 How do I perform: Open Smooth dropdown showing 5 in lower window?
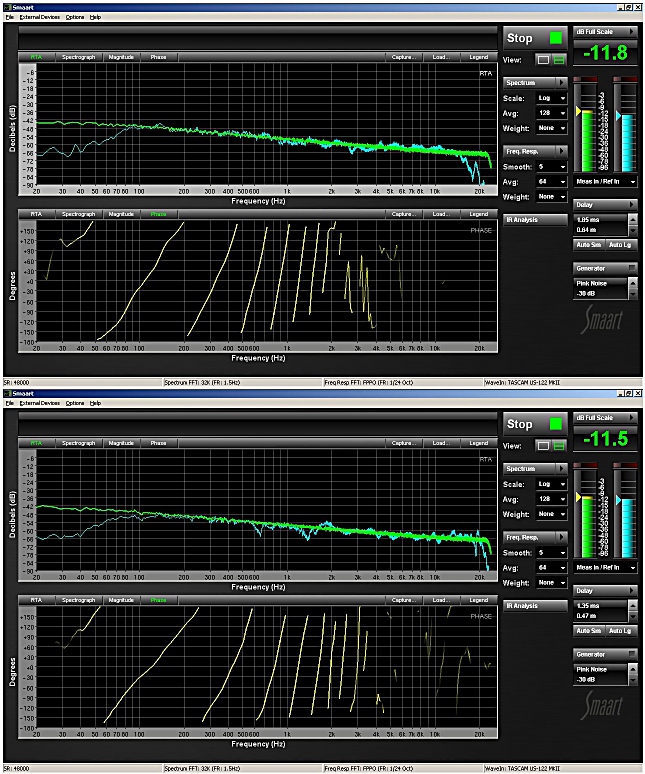click(x=552, y=553)
